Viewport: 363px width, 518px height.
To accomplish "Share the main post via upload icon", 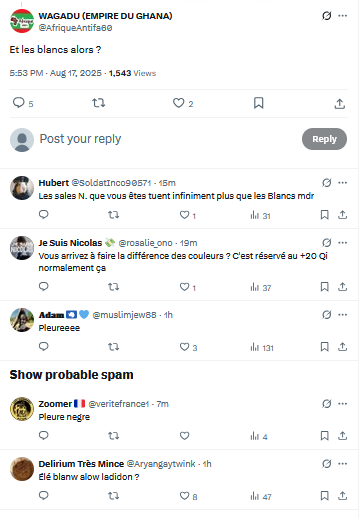I will 340,103.
